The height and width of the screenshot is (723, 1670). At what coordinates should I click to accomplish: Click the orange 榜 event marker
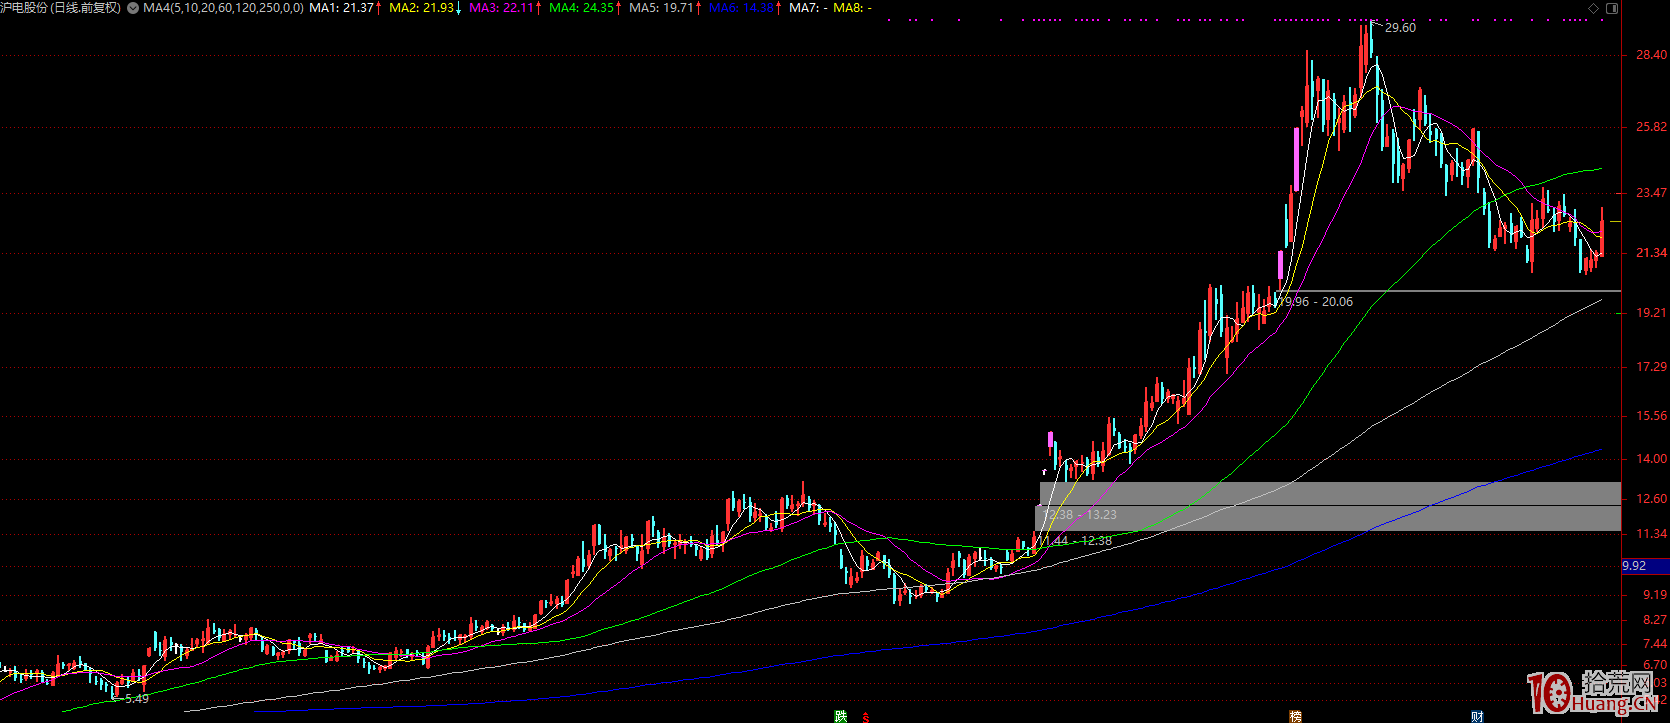point(1296,716)
